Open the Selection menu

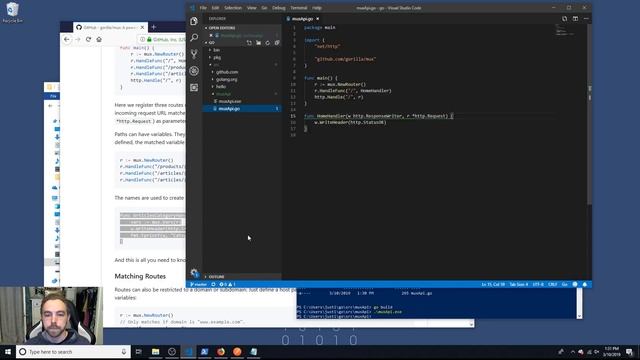[x=233, y=8]
